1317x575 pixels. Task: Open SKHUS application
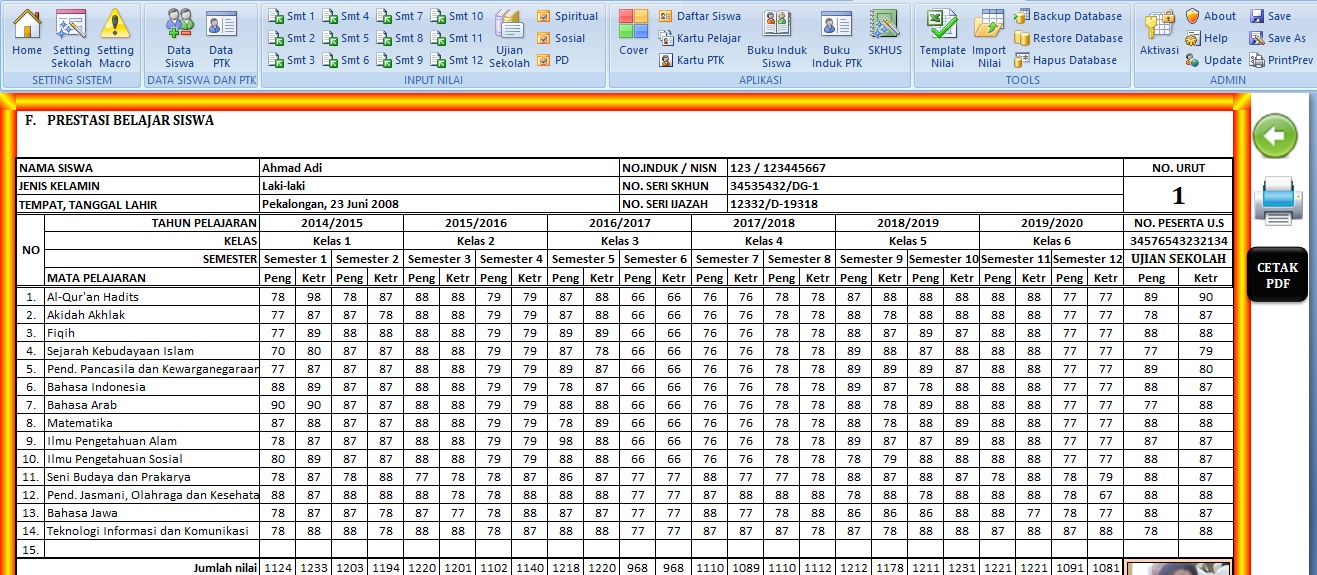pos(885,33)
